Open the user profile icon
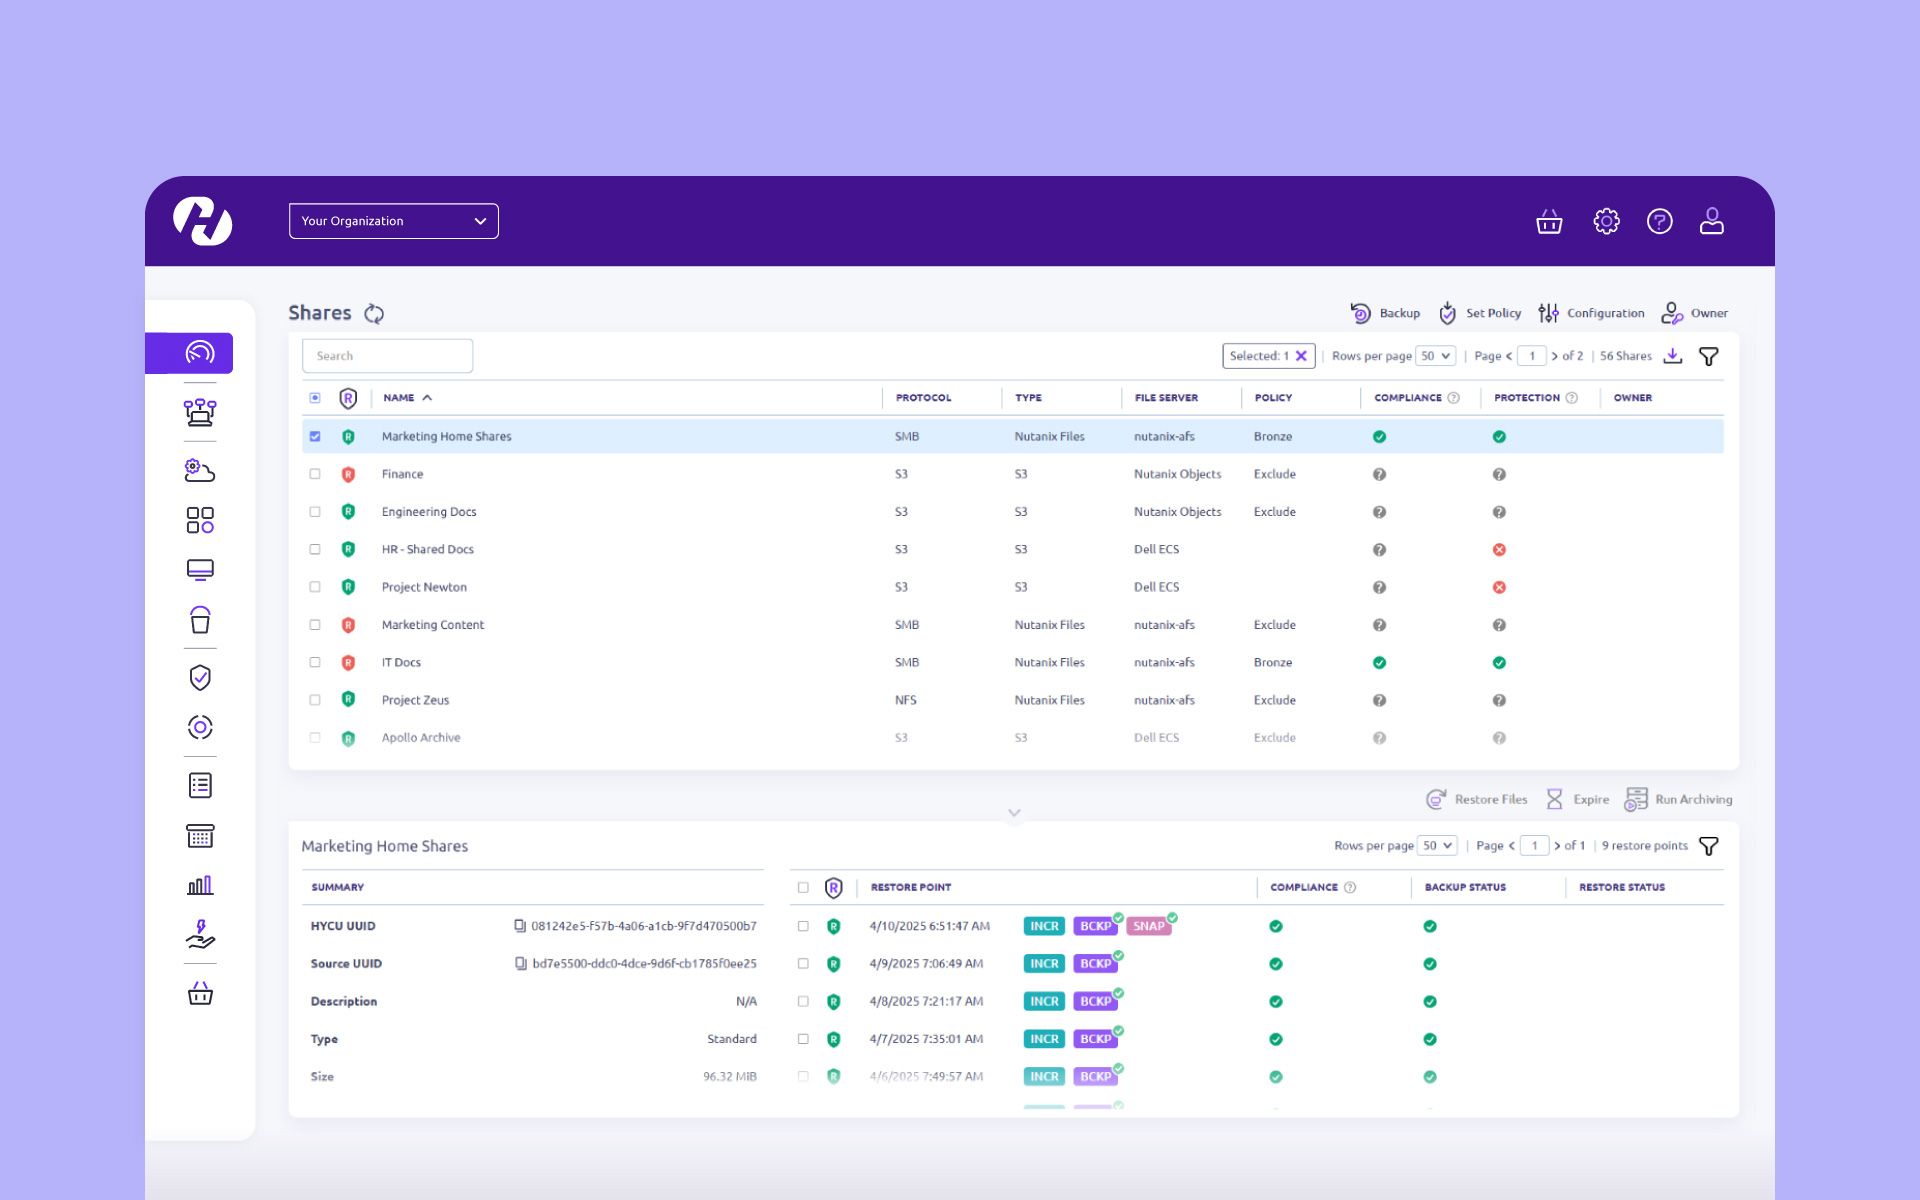 1712,221
